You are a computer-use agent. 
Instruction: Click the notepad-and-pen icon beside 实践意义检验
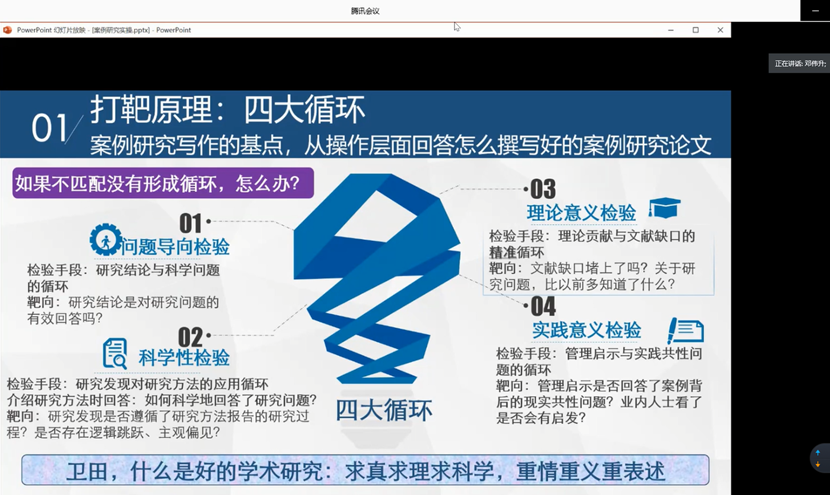[685, 330]
